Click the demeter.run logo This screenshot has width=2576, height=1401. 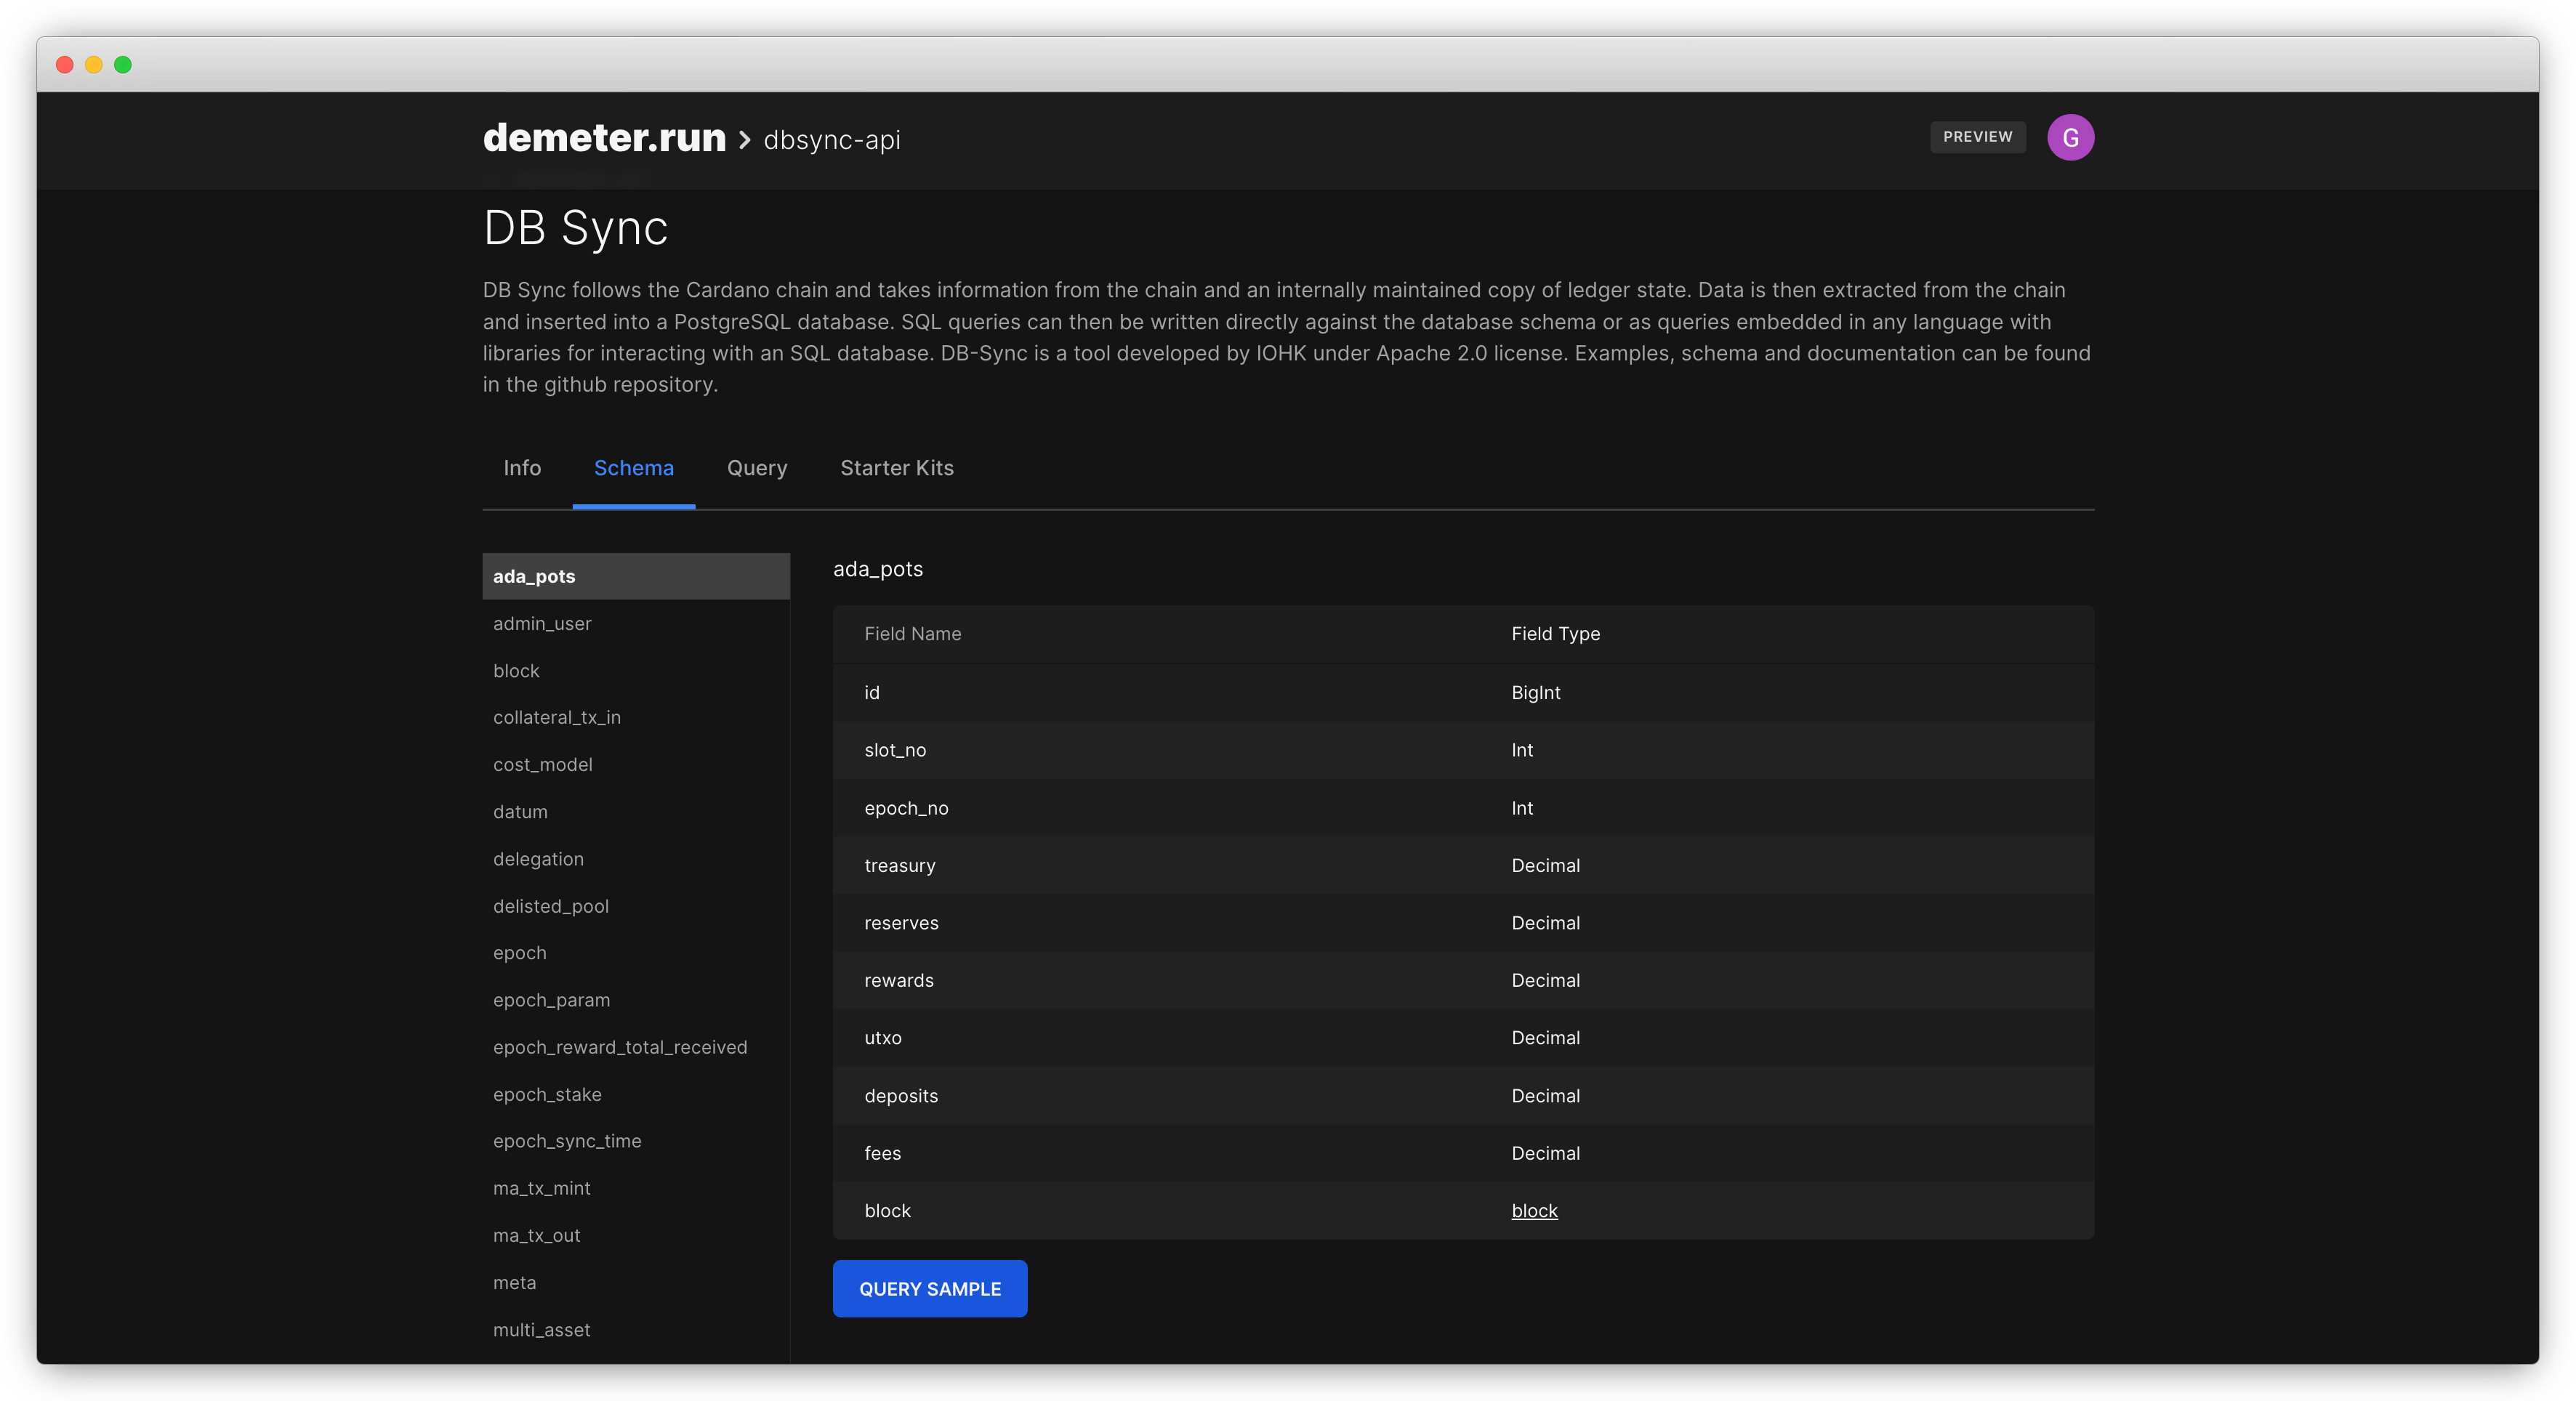pyautogui.click(x=604, y=137)
